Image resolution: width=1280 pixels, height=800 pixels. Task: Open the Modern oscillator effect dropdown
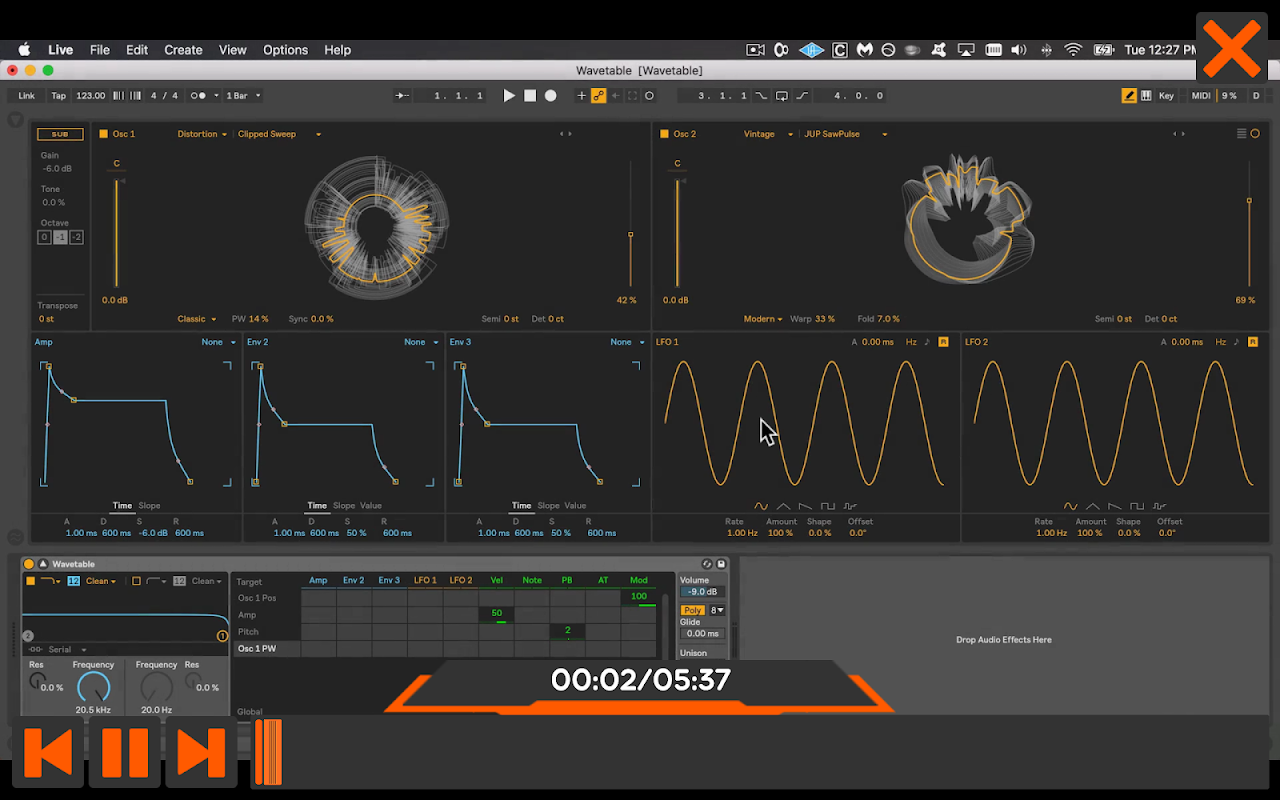click(763, 319)
